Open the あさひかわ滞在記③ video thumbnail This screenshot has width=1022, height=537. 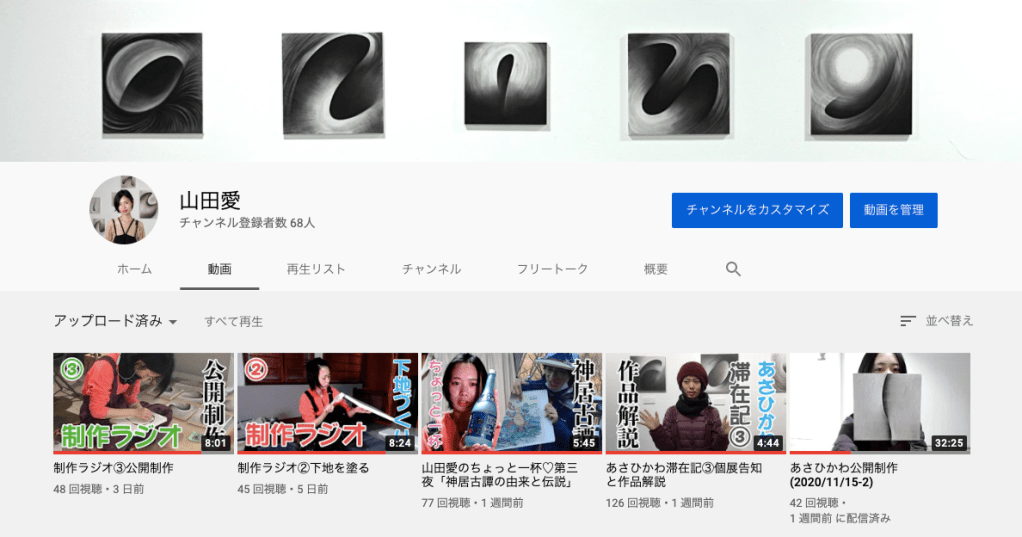click(695, 403)
